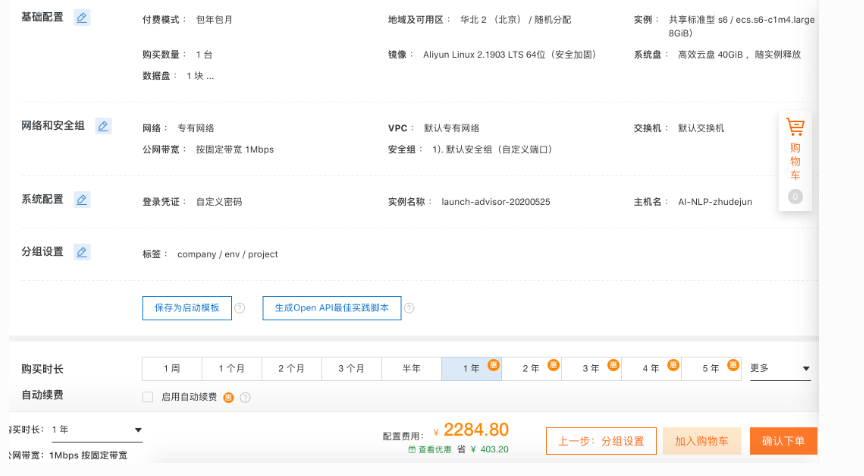Click discount badge on 5 年 option
The height and width of the screenshot is (476, 864).
click(x=733, y=365)
